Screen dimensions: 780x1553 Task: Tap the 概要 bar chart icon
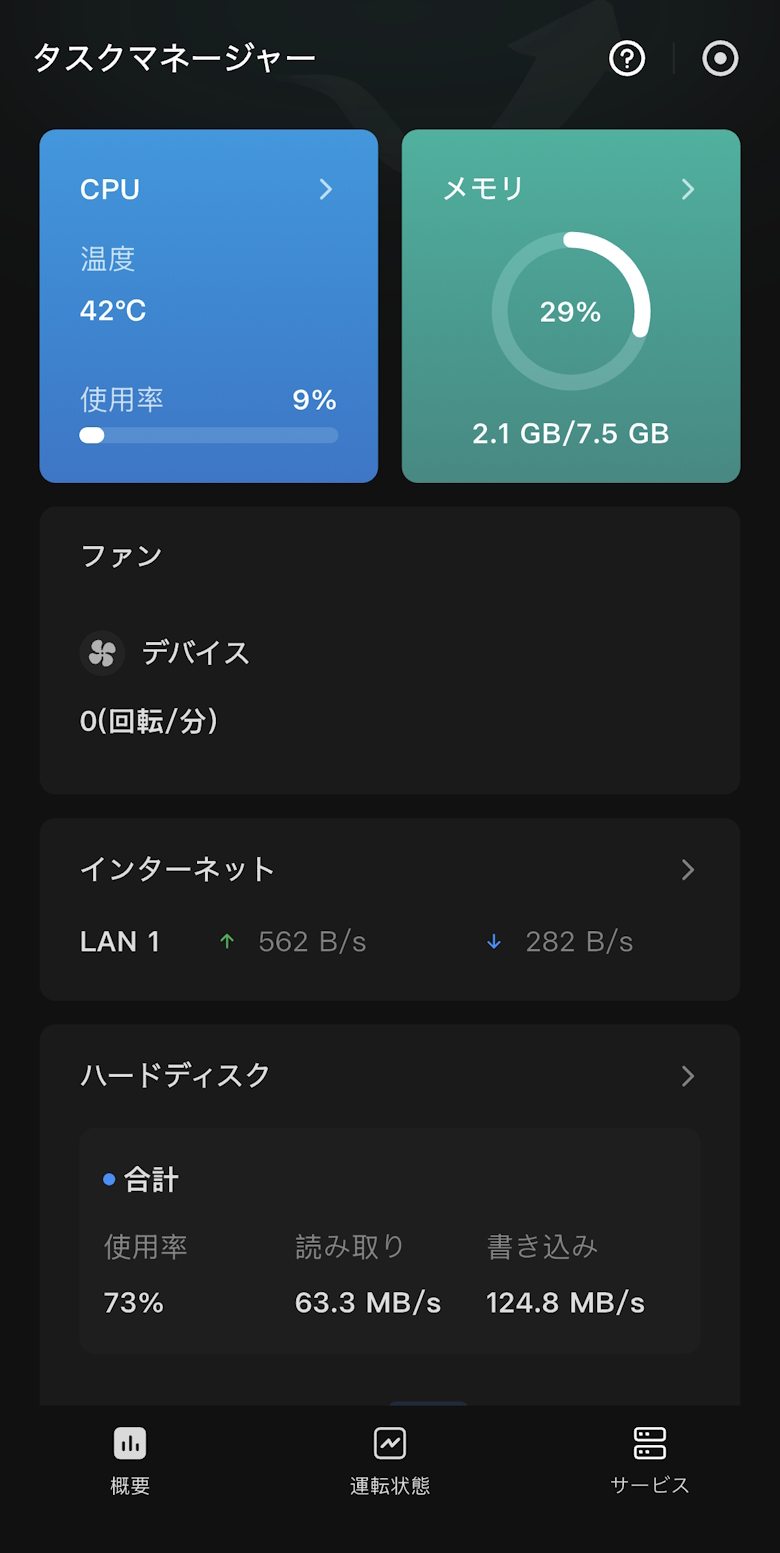(x=130, y=1443)
